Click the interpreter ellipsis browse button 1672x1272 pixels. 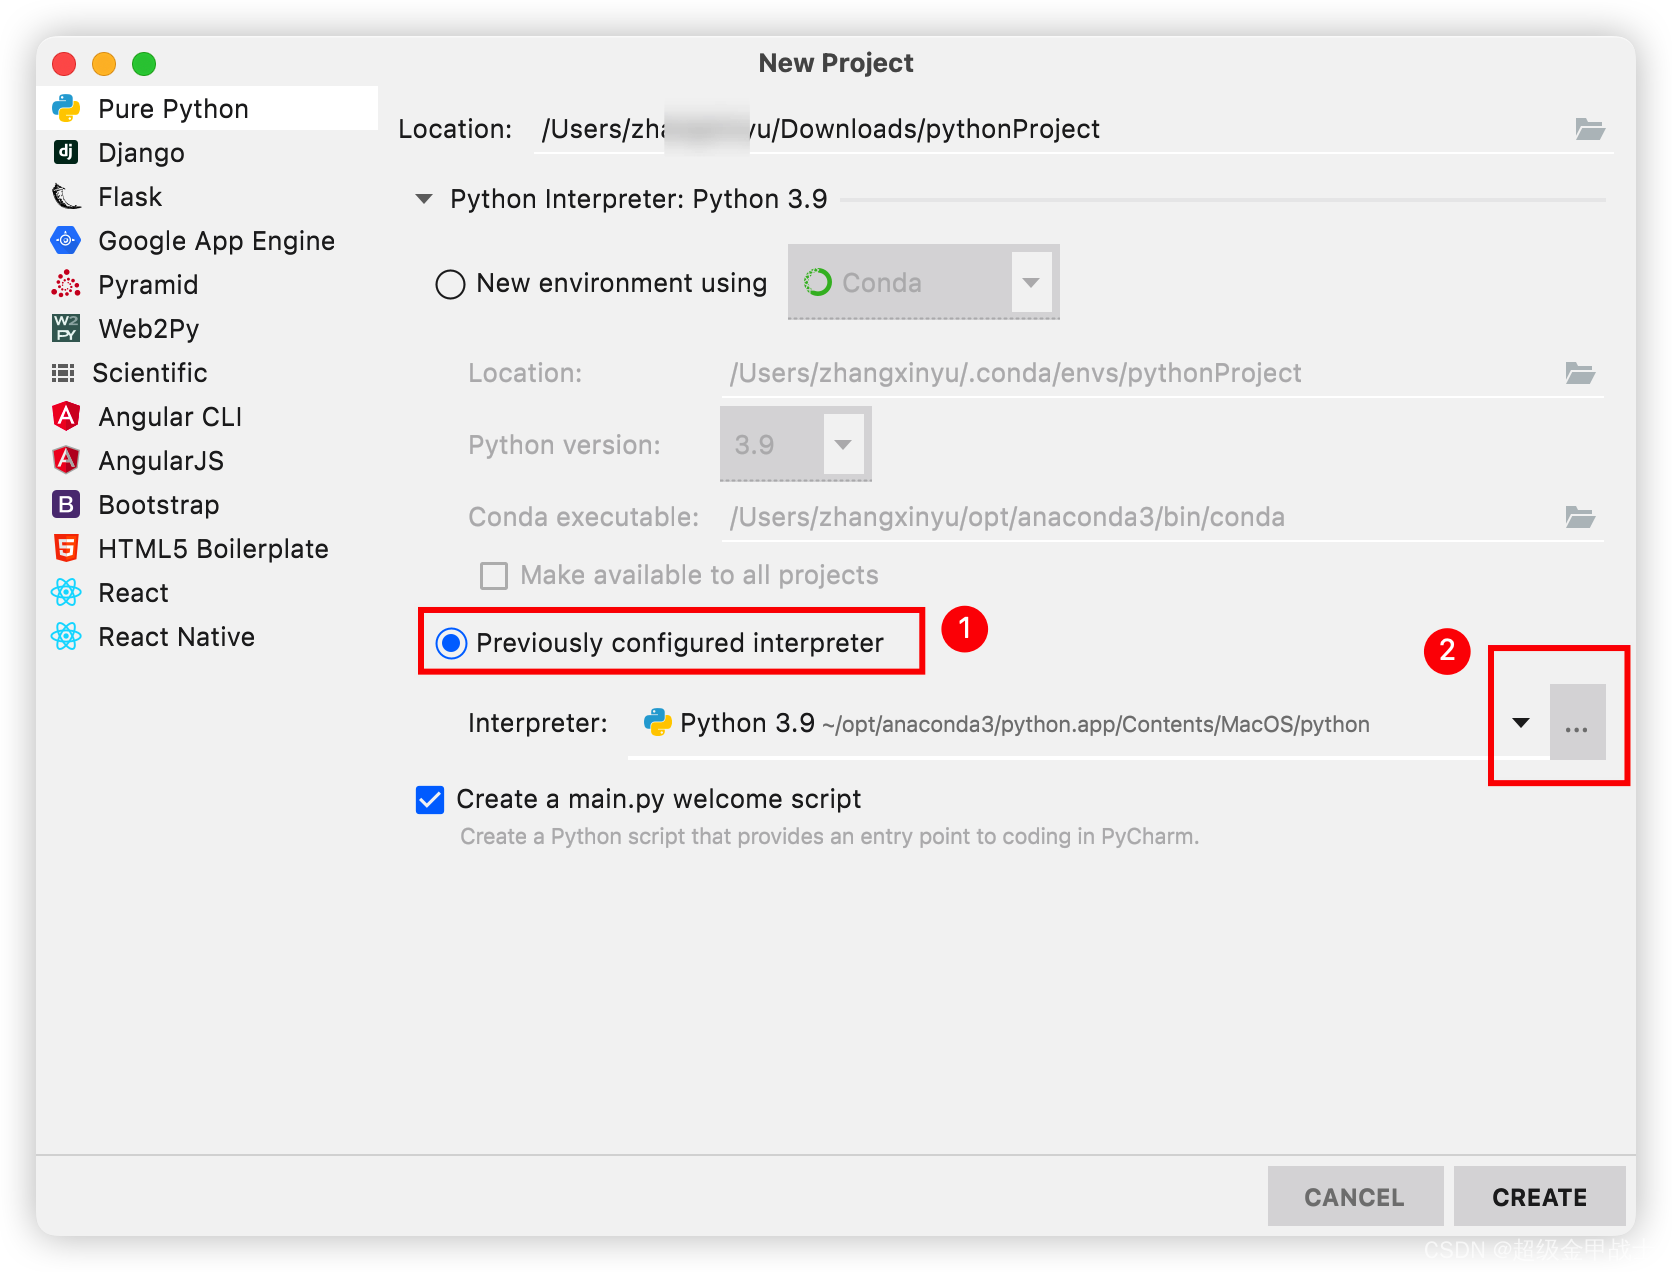tap(1577, 722)
